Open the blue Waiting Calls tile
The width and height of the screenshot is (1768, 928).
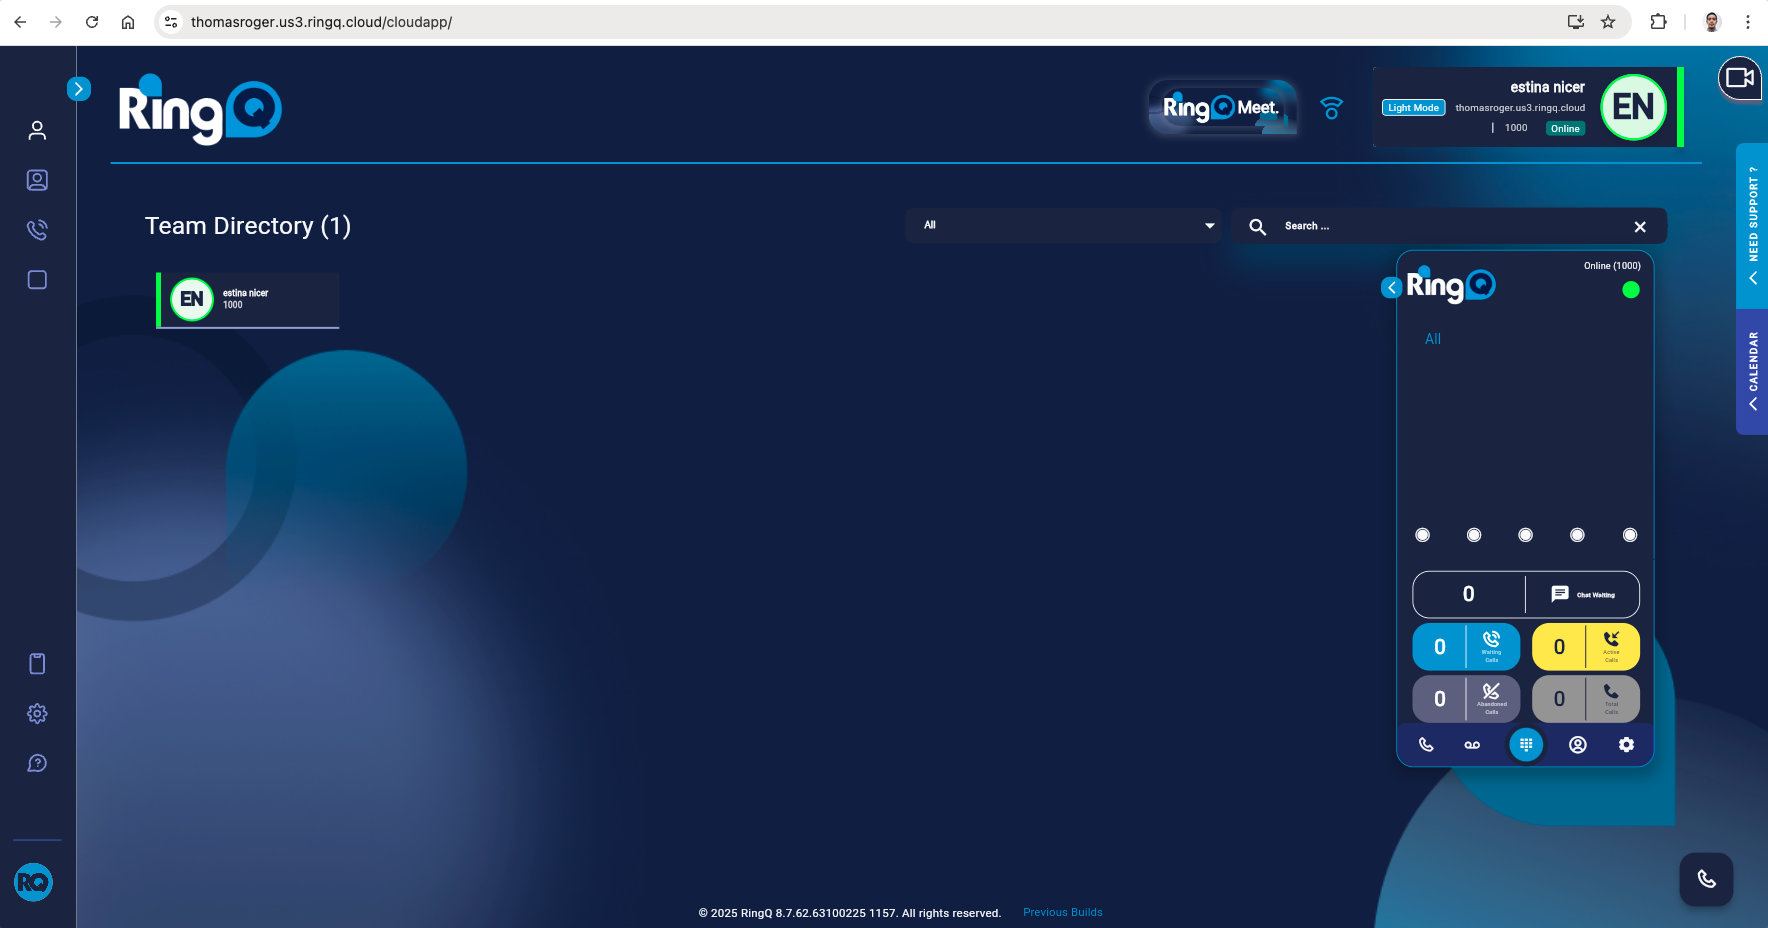click(1466, 647)
